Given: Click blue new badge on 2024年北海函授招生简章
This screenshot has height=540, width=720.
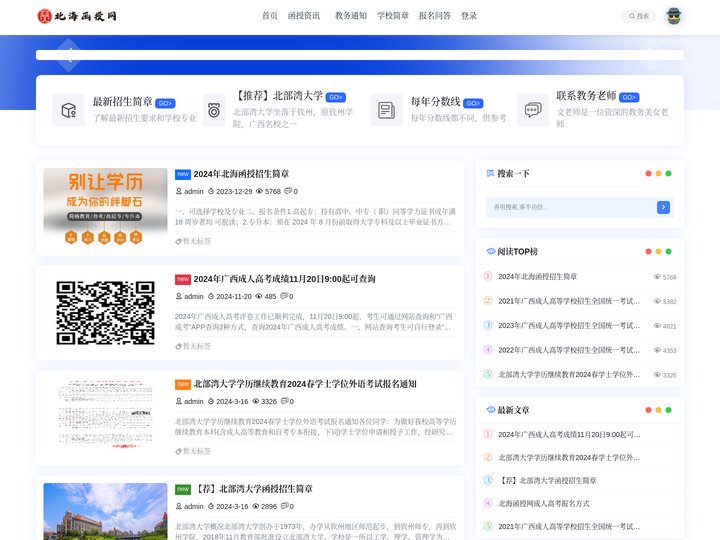Looking at the screenshot, I should coord(183,174).
